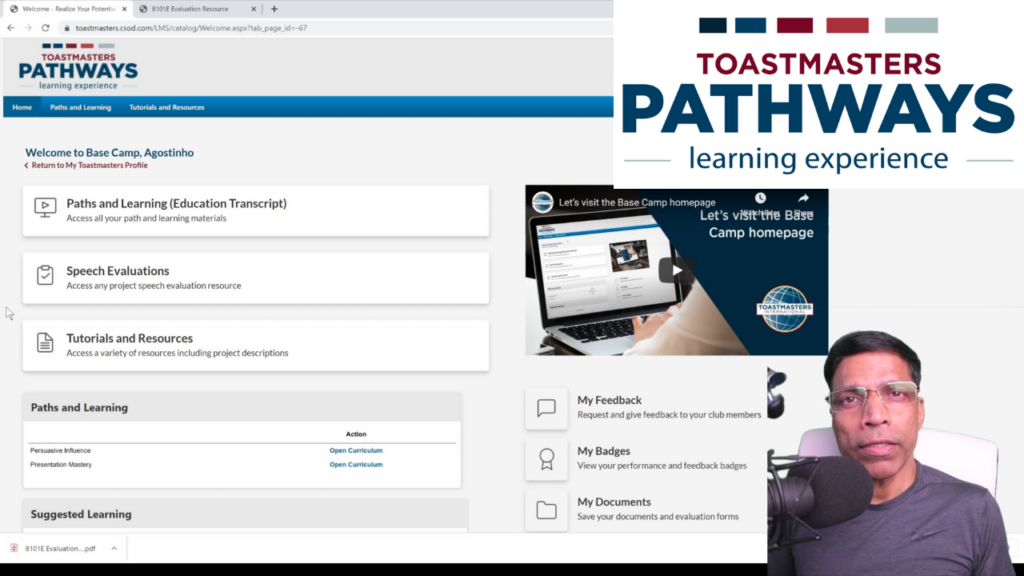Click the Toastmasters Pathways logo in the page header

point(78,67)
